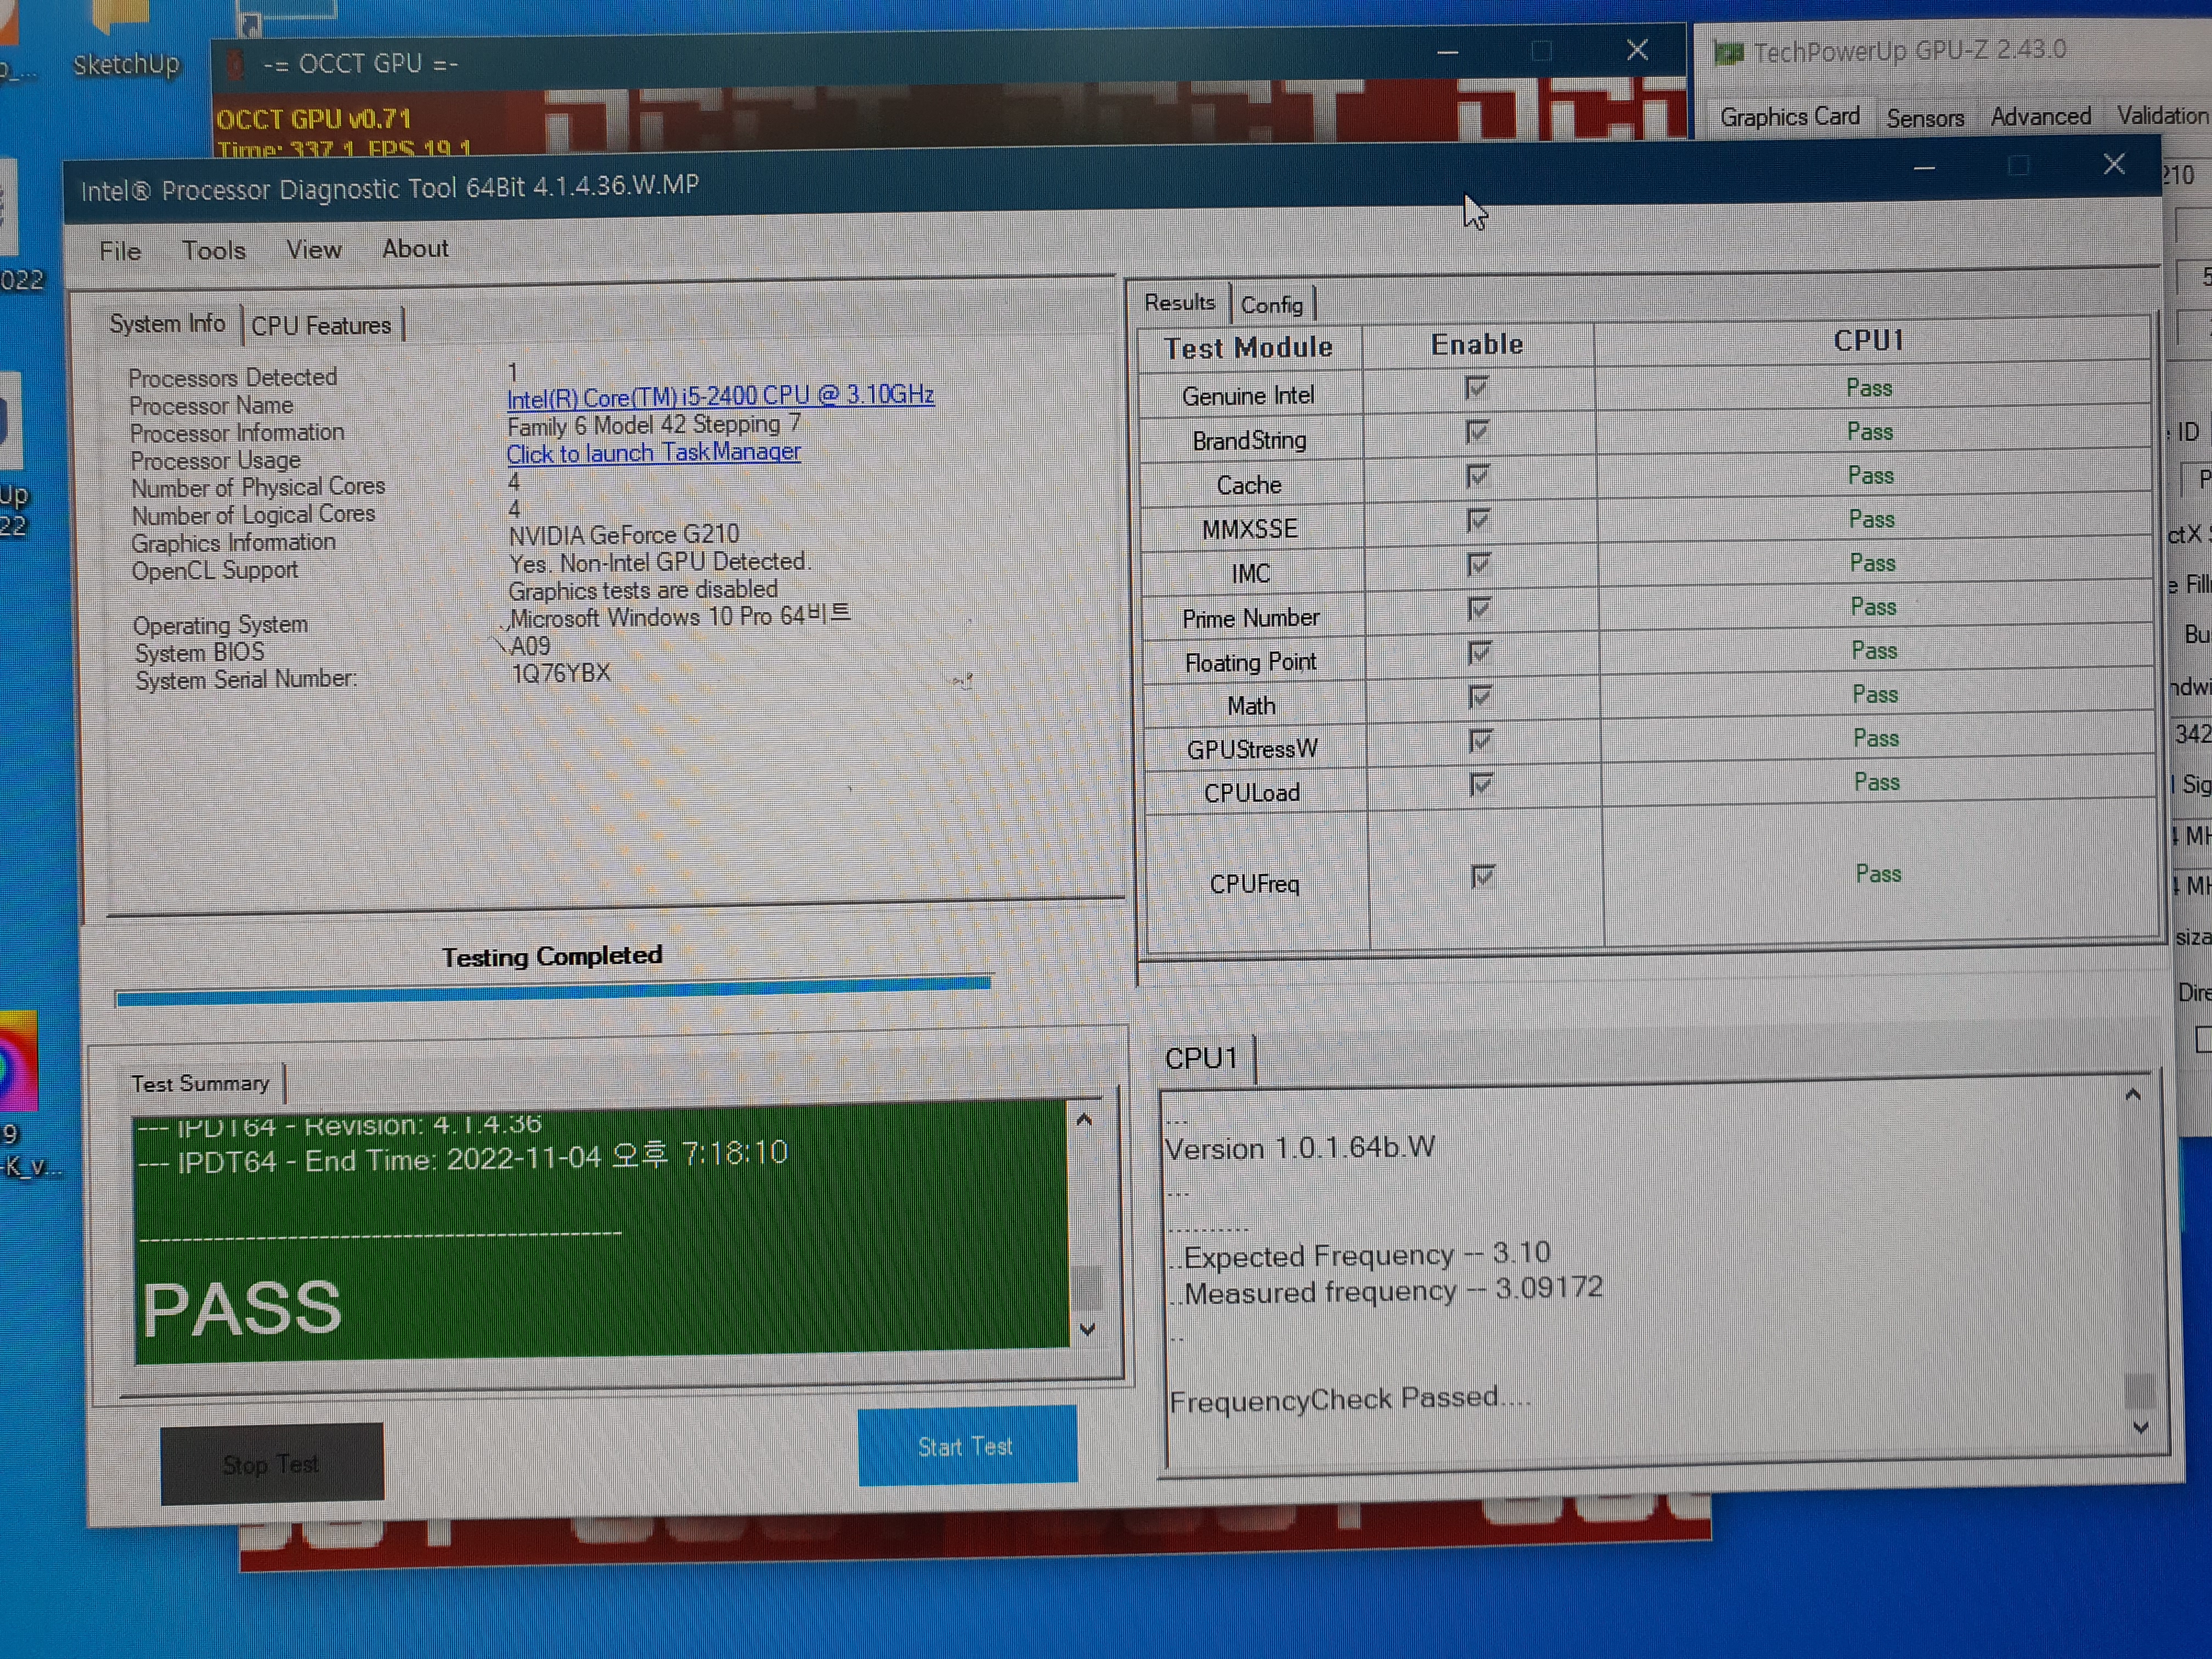Image resolution: width=2212 pixels, height=1659 pixels.
Task: Toggle the CPUFreq enable checkbox
Action: 1483,877
